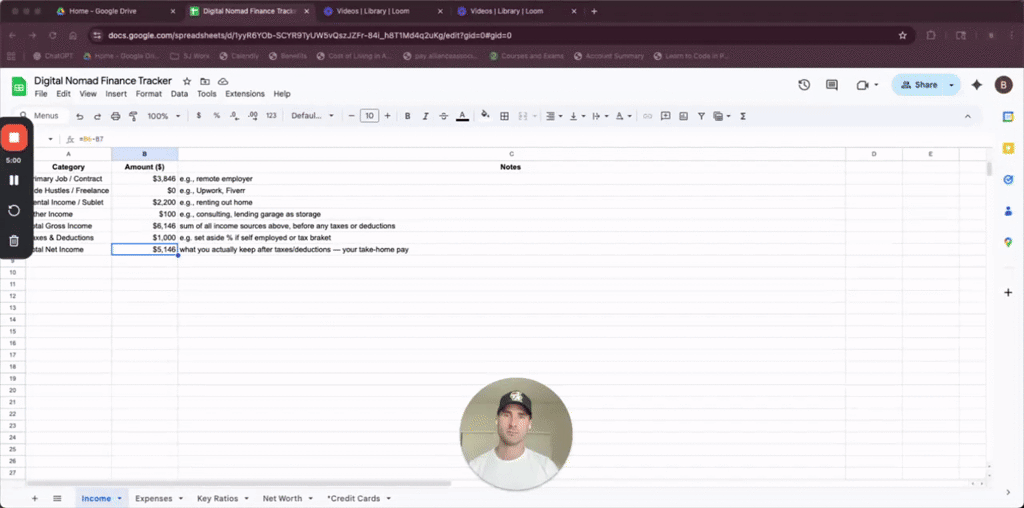Viewport: 1024px width, 508px height.
Task: Pause the Loom recording
Action: click(14, 180)
